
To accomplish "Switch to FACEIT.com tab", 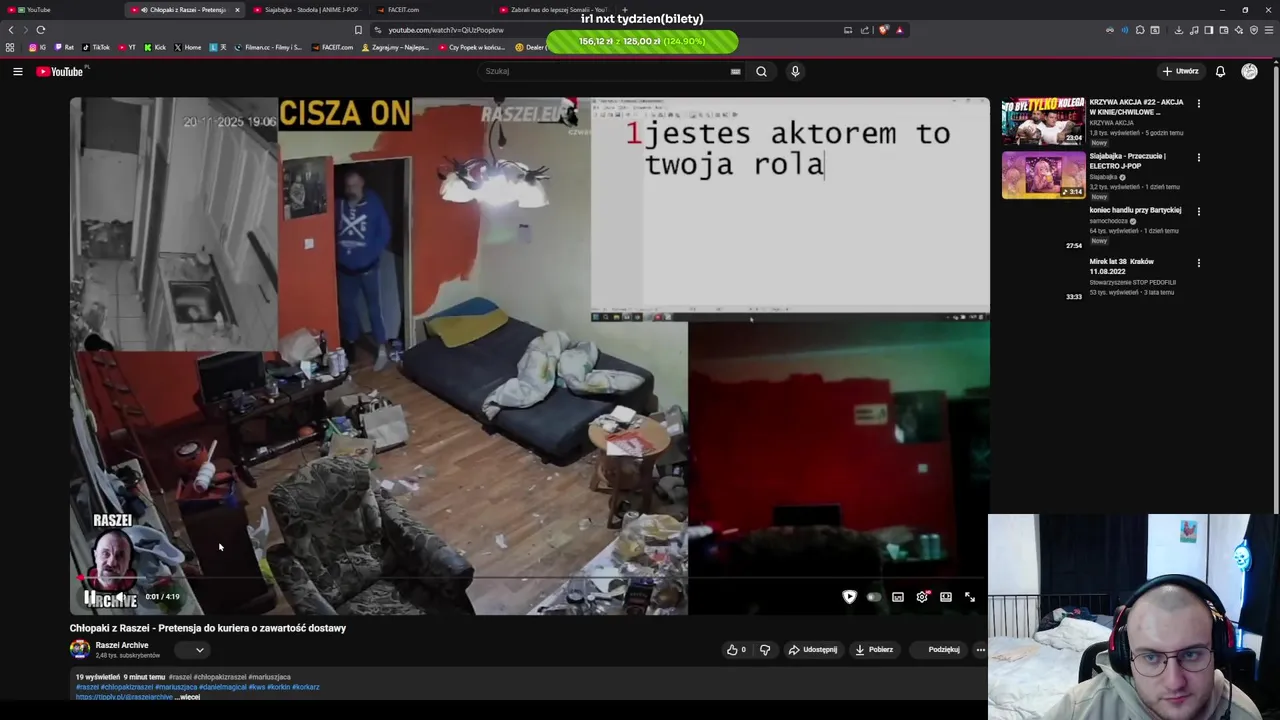I will pyautogui.click(x=430, y=10).
